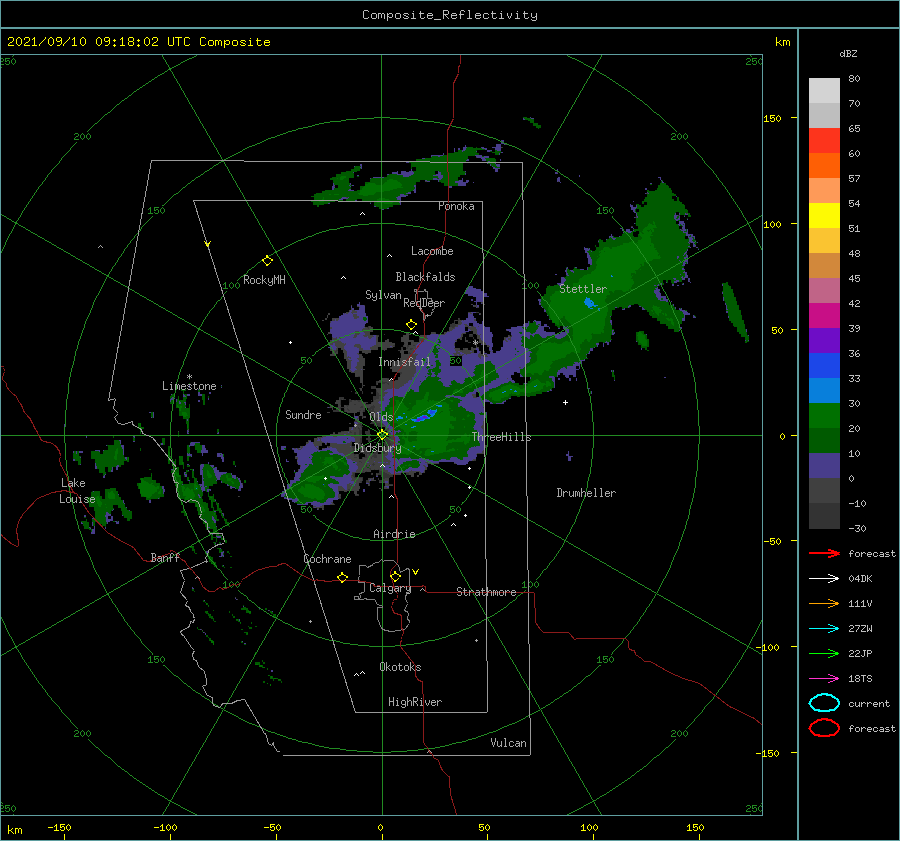
Task: Click the Didsbury city label
Action: 377,448
